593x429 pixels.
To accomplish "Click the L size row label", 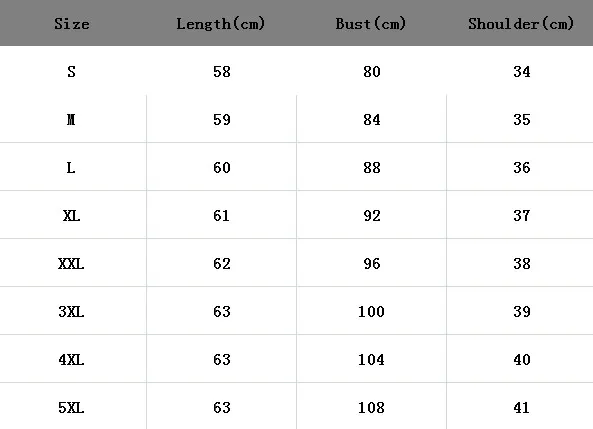I will [71, 168].
